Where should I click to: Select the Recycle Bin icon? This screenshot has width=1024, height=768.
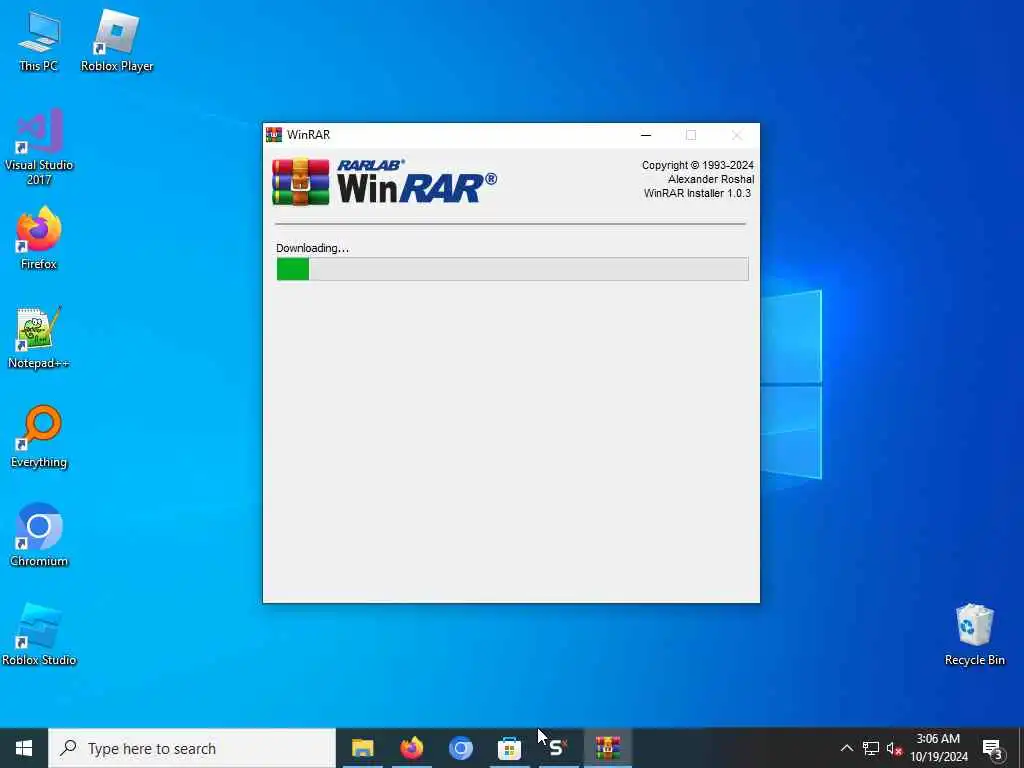pos(974,634)
